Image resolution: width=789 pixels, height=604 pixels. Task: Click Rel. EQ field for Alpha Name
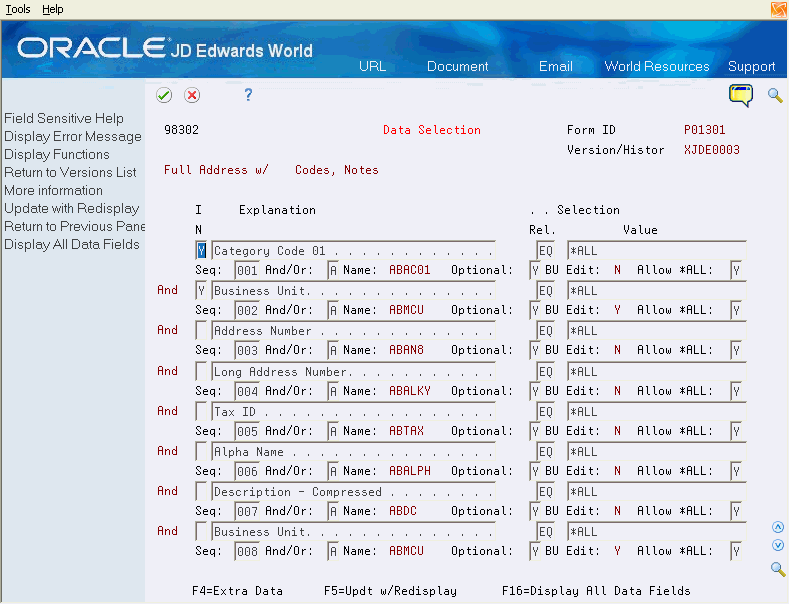pos(545,451)
